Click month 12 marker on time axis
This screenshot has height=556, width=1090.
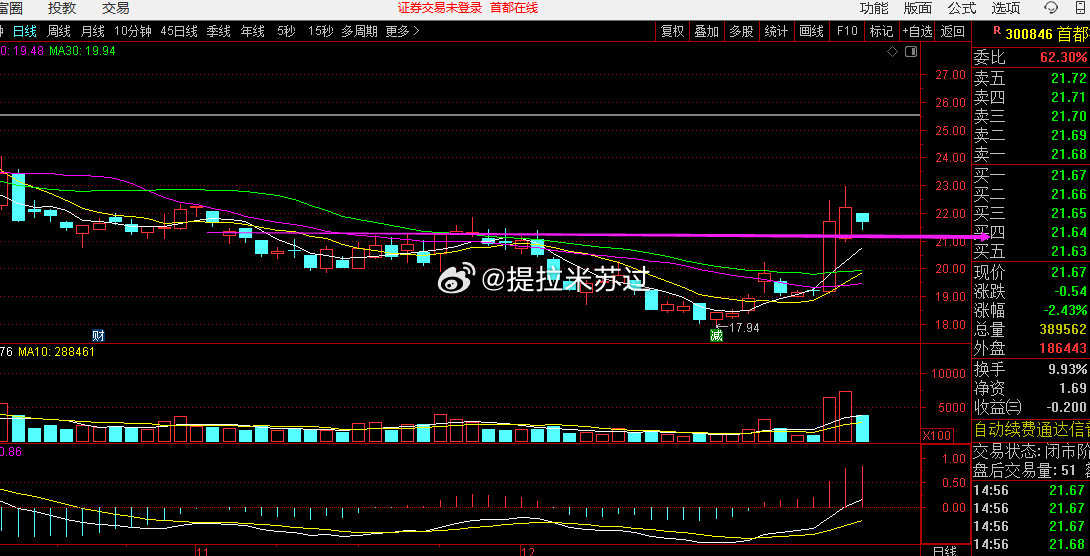click(x=527, y=551)
